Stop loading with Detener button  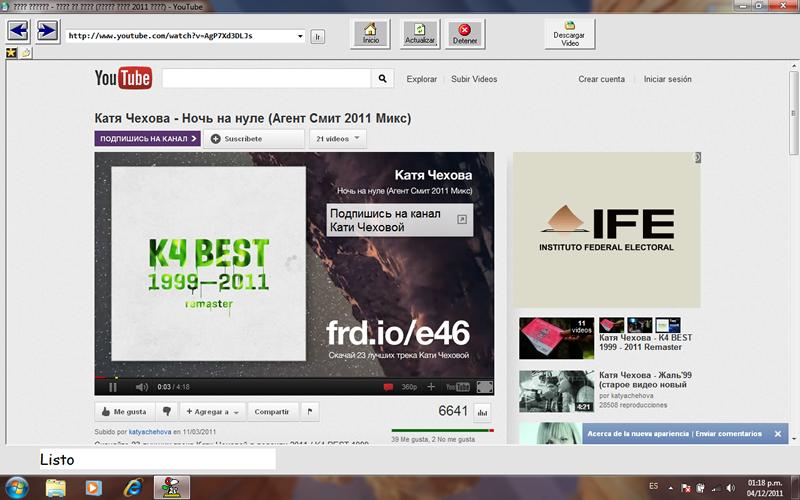click(465, 34)
